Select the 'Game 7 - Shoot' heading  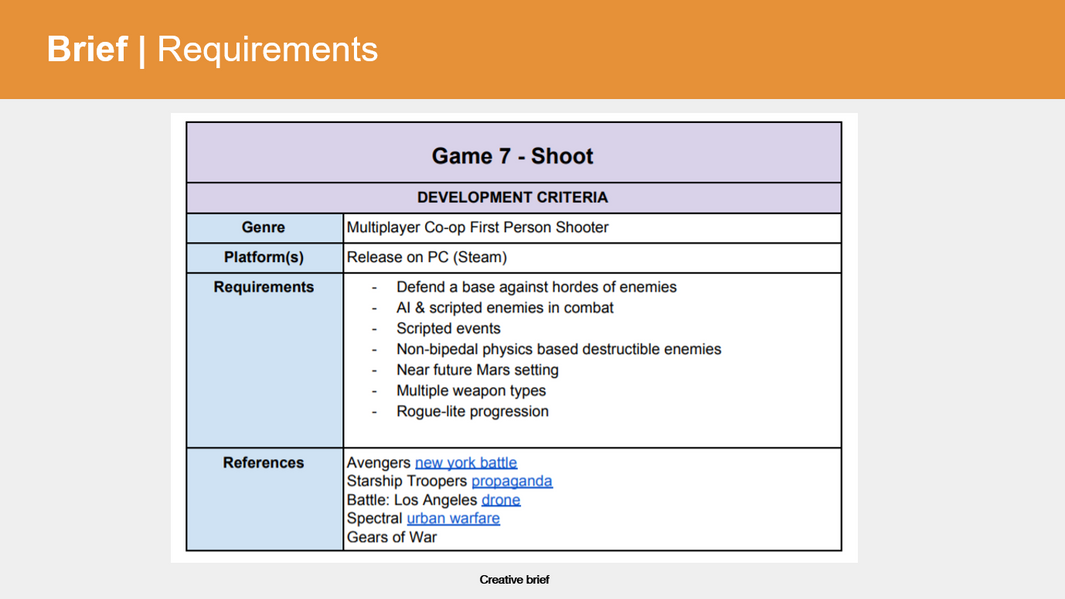point(513,156)
